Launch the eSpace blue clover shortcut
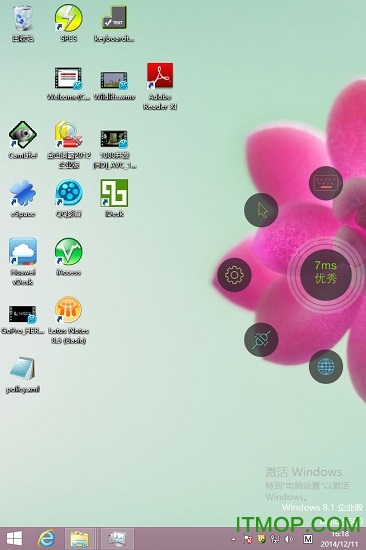Viewport: 366px width, 550px height. point(23,199)
